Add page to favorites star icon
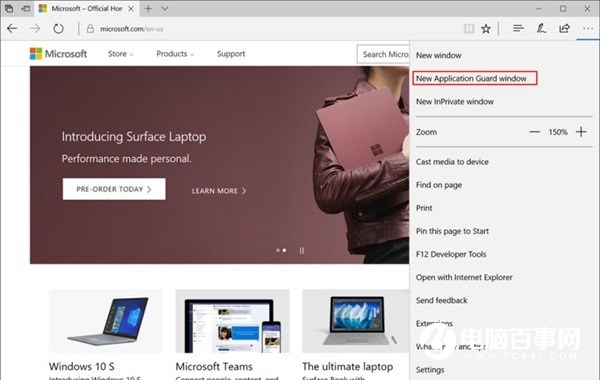This screenshot has height=380, width=600. pos(486,29)
